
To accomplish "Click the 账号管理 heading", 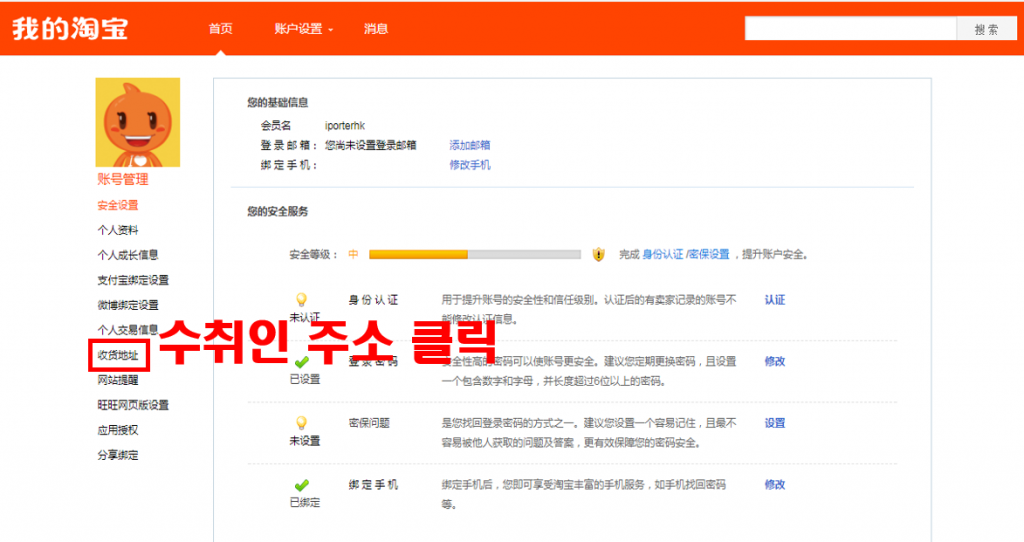I will [123, 179].
